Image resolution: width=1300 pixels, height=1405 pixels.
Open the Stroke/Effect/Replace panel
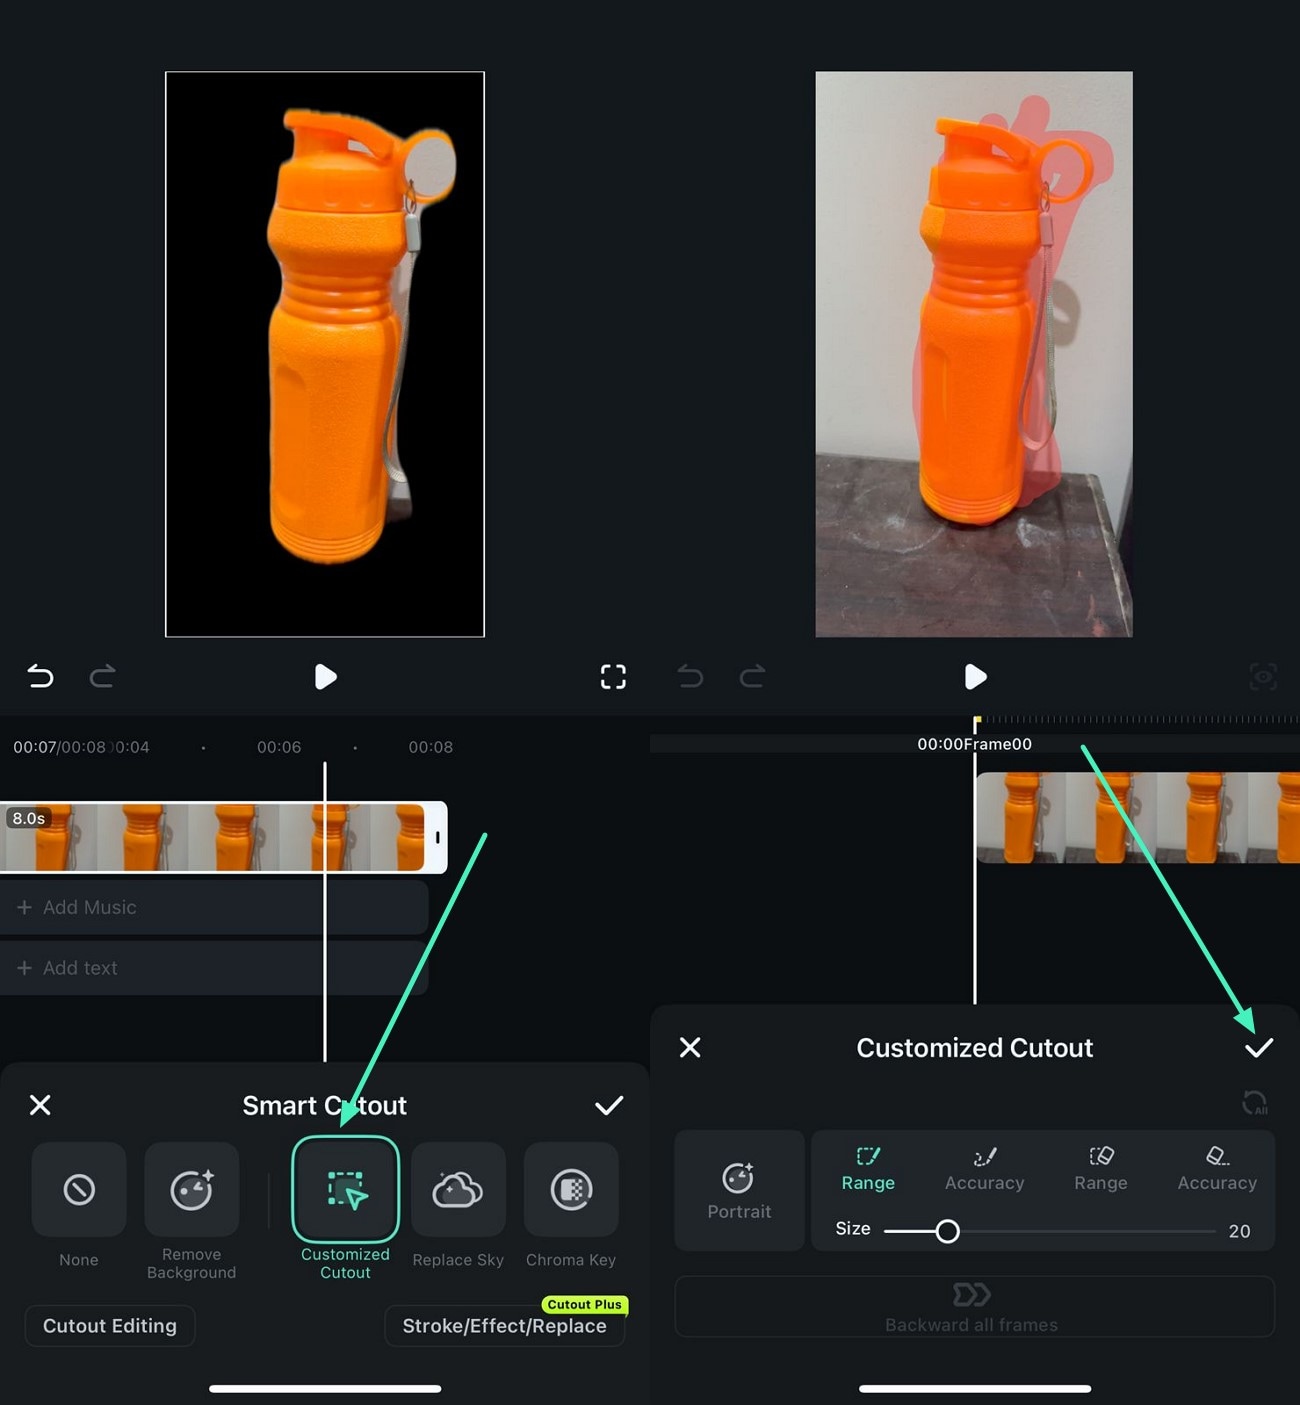(504, 1325)
